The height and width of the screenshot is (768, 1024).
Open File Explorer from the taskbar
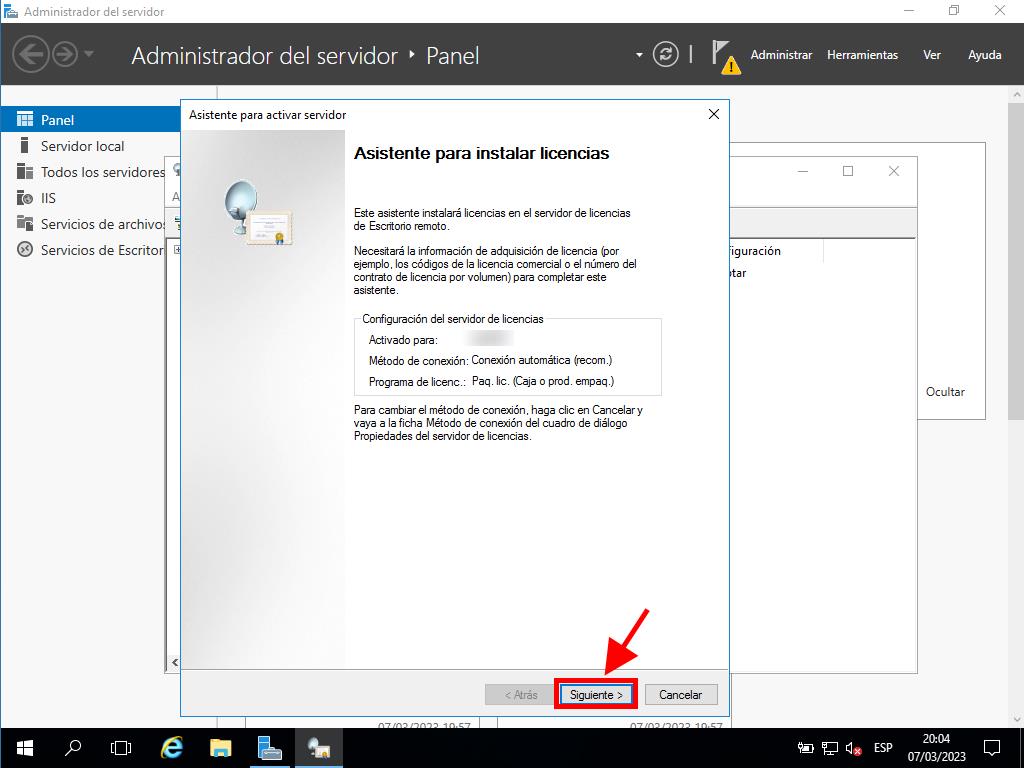(221, 747)
